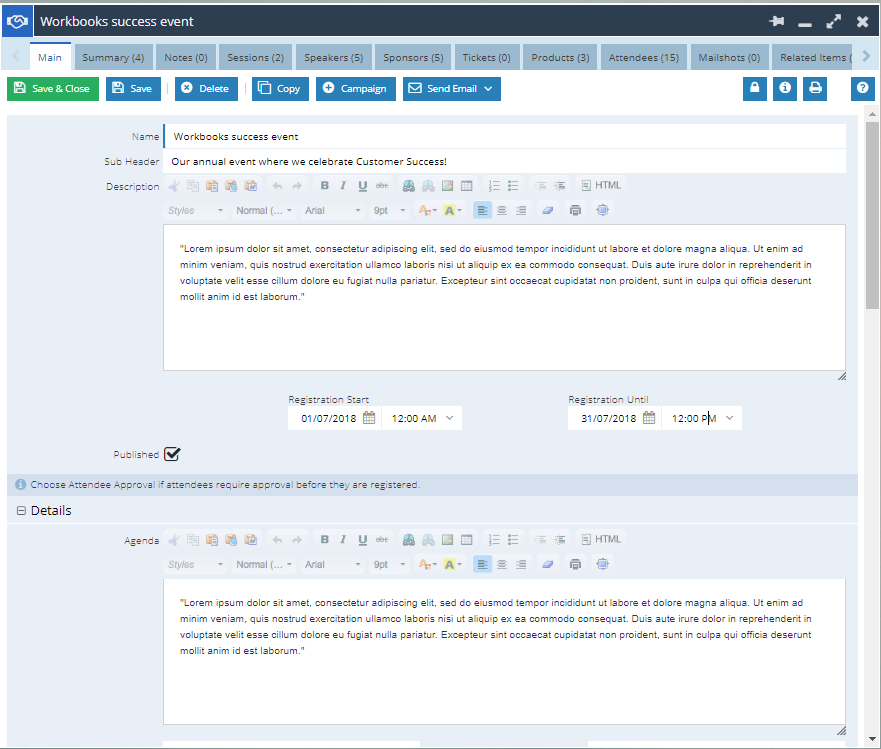Click undo in Description editor toolbar

tap(278, 185)
